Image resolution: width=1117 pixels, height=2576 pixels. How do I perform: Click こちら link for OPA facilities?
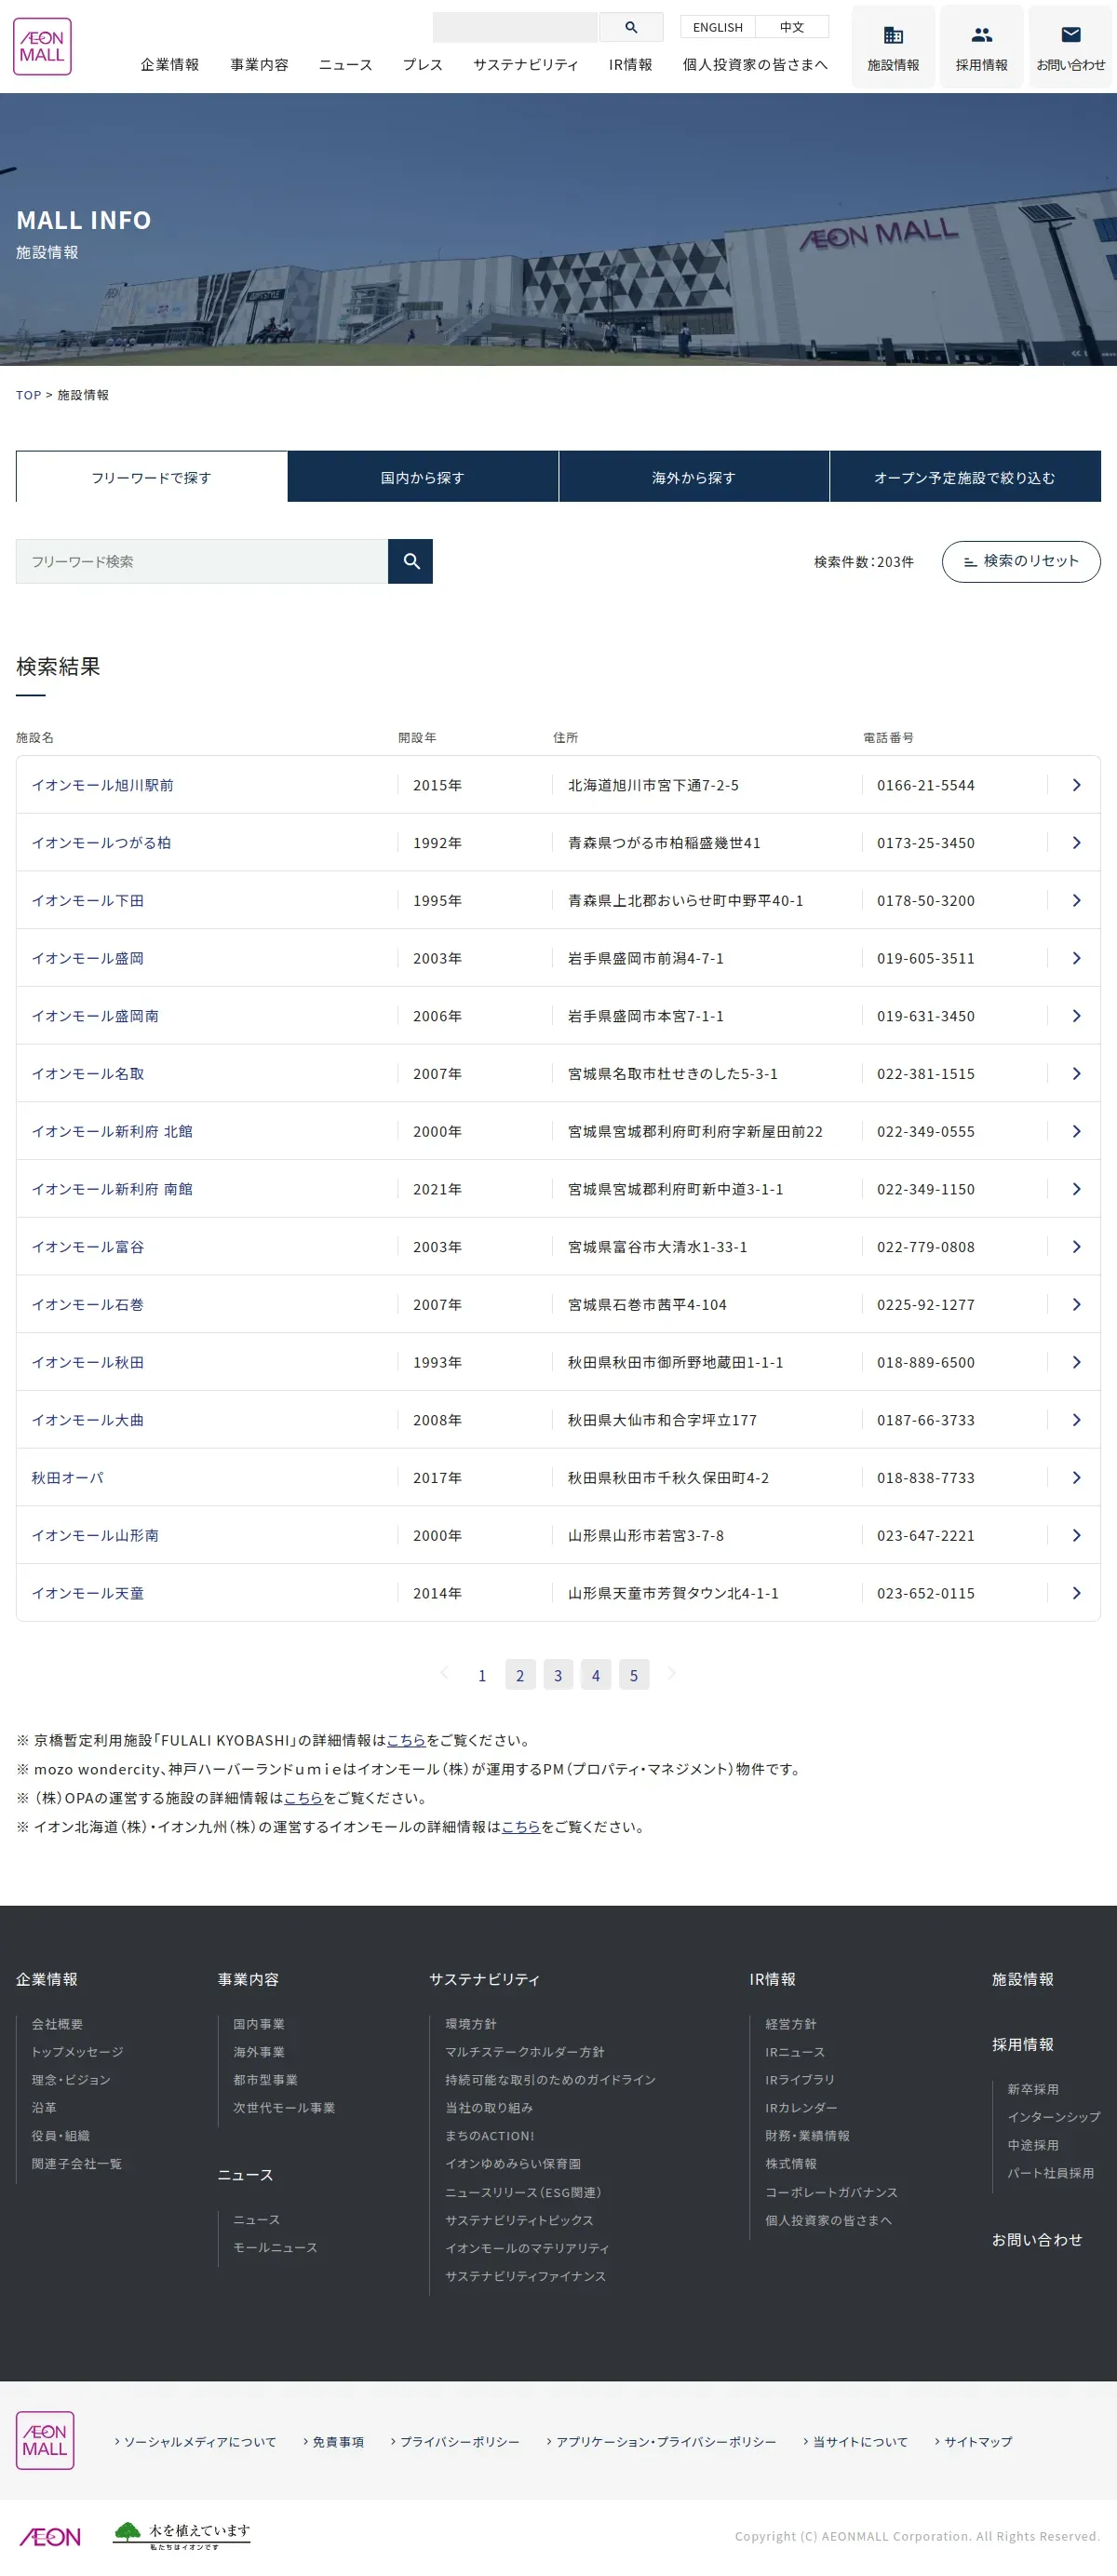point(303,1797)
